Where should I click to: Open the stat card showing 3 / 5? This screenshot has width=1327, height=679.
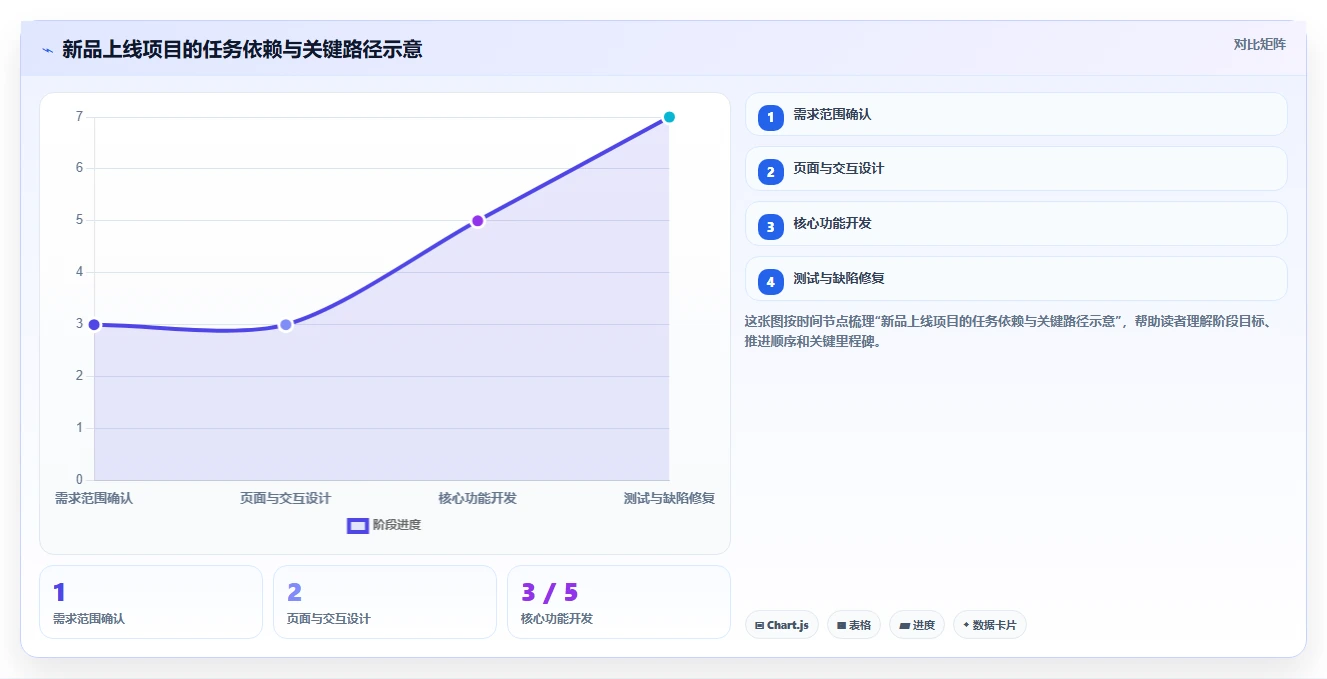pyautogui.click(x=619, y=602)
